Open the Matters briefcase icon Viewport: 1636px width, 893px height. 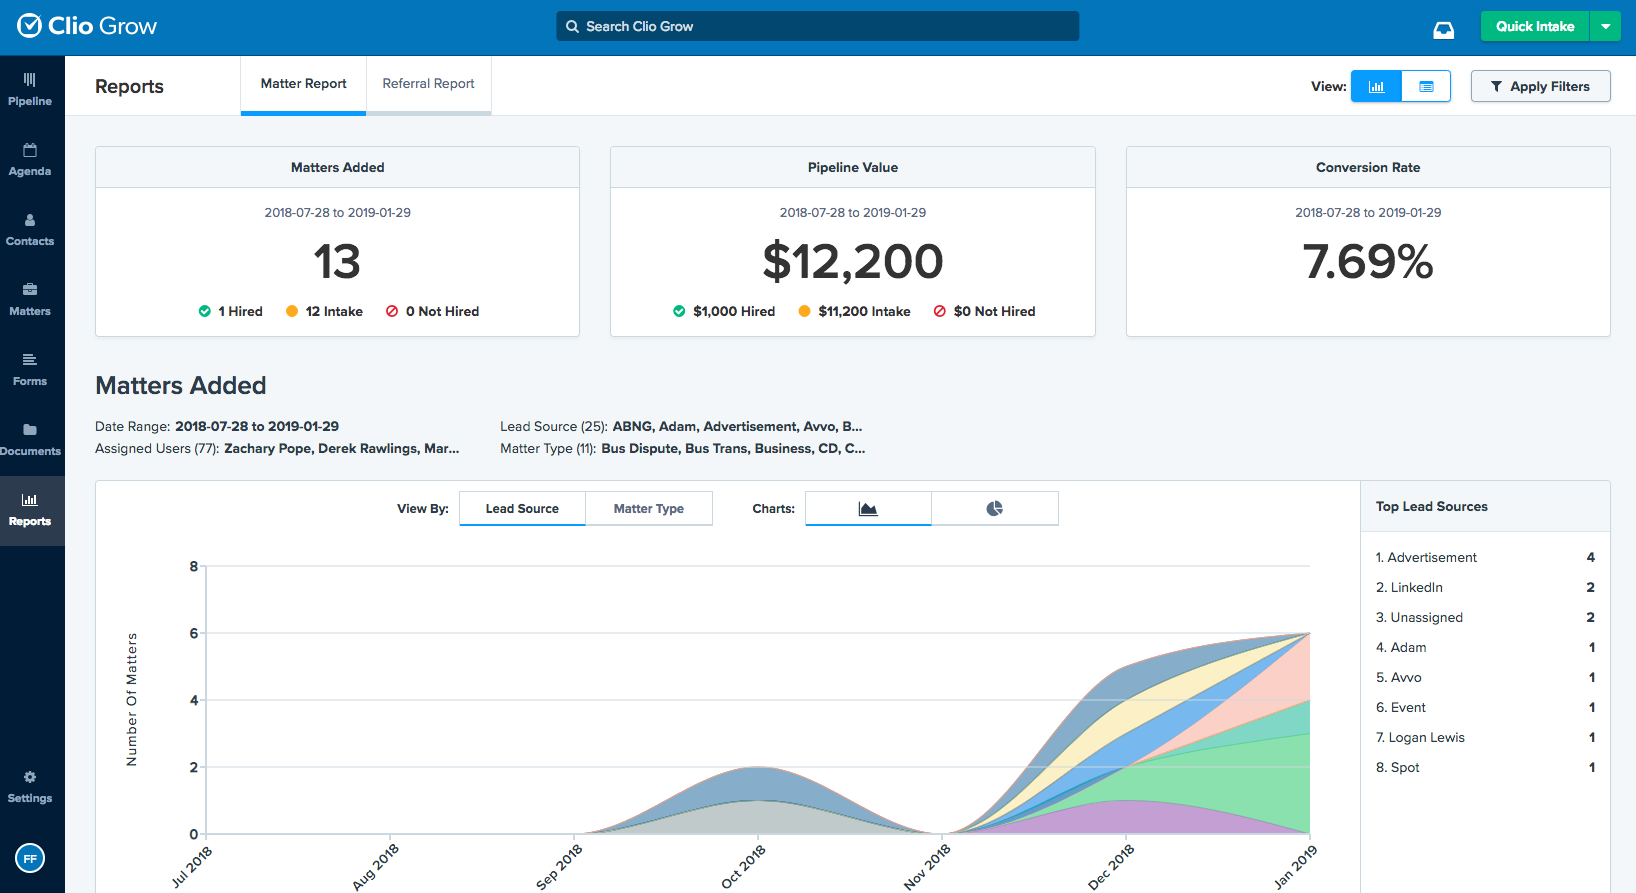tap(30, 290)
